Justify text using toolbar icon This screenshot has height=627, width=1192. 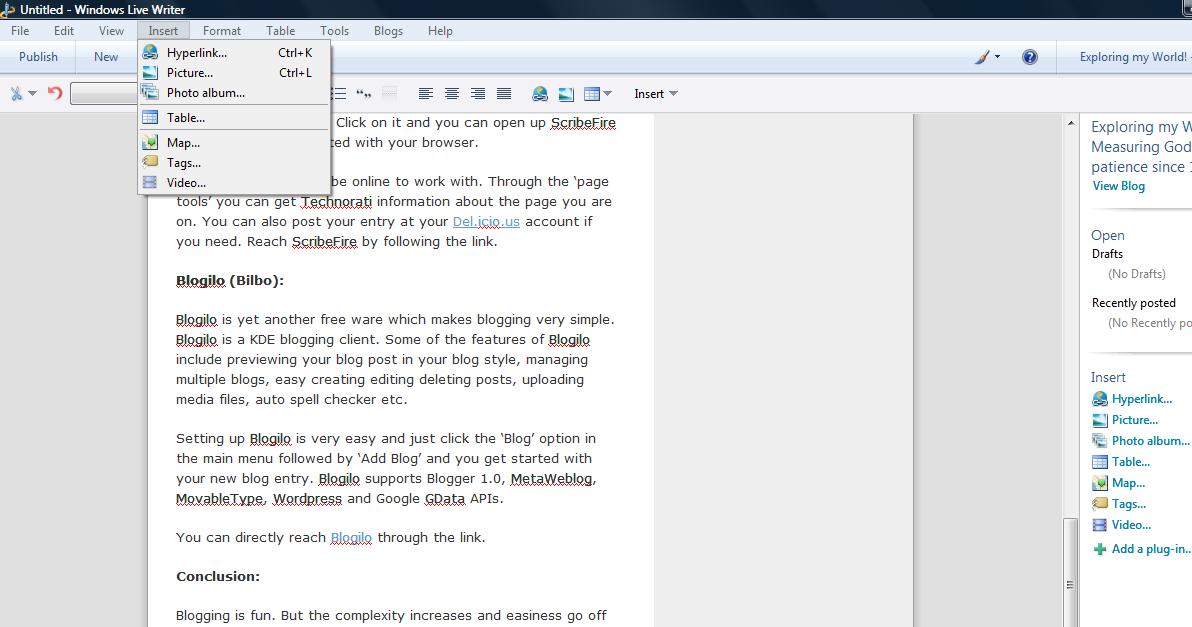point(504,94)
